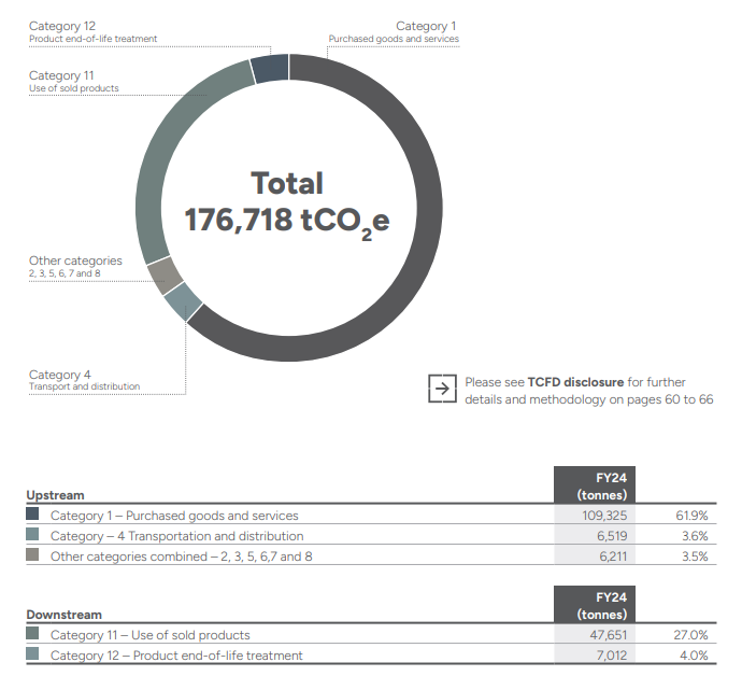The height and width of the screenshot is (676, 742).
Task: Open the TCFD disclosure link
Action: 575,382
